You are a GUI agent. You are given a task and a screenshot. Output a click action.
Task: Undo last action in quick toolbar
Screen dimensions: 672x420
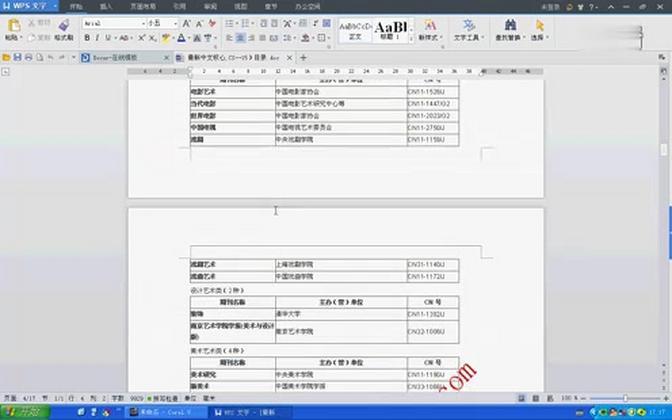tap(51, 57)
